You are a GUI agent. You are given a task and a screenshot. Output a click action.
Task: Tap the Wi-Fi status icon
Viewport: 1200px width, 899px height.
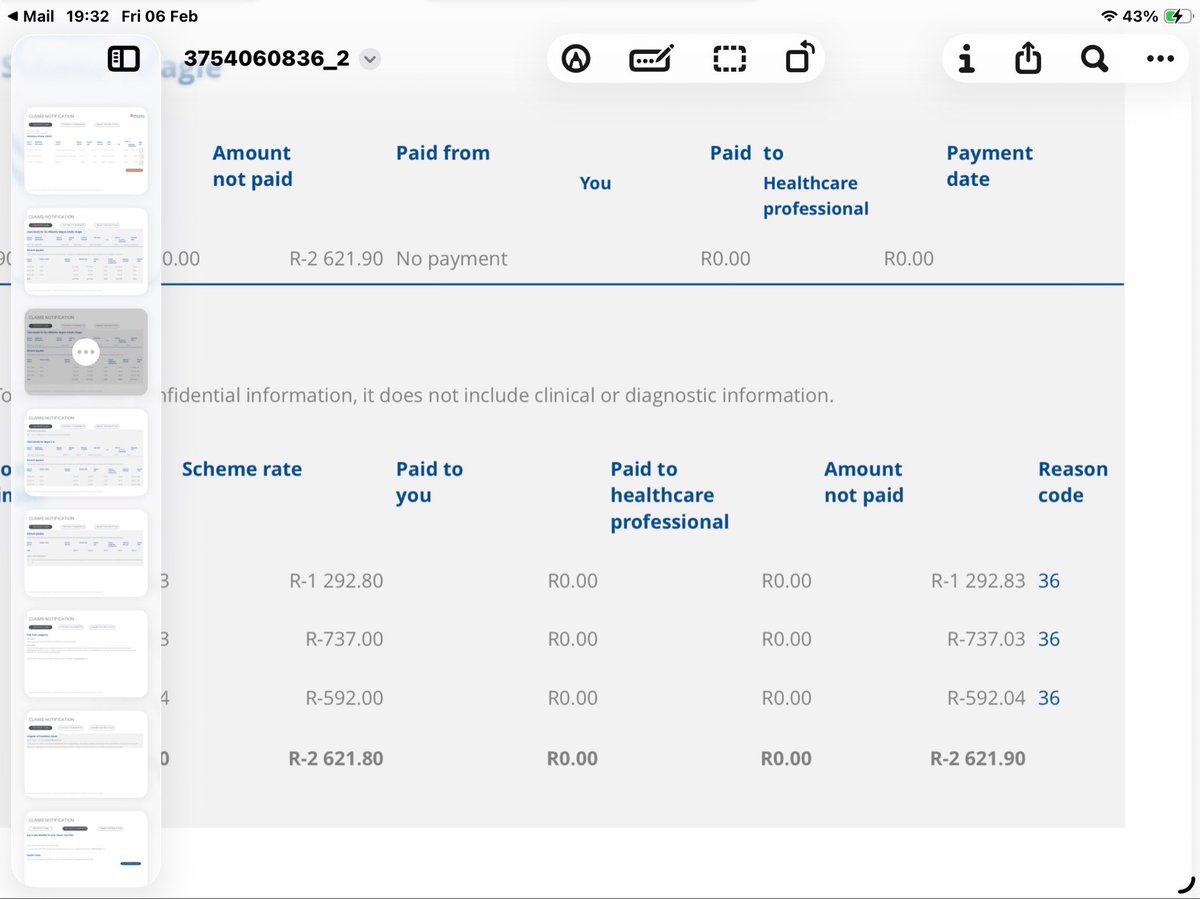[1109, 16]
